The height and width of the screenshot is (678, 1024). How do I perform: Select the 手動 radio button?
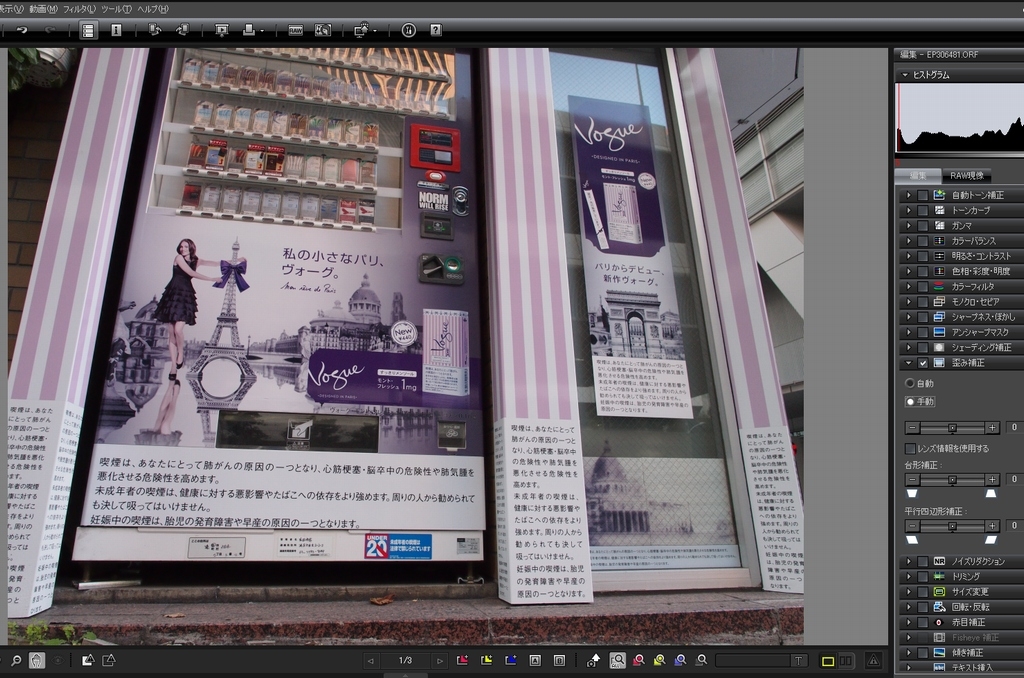[910, 402]
